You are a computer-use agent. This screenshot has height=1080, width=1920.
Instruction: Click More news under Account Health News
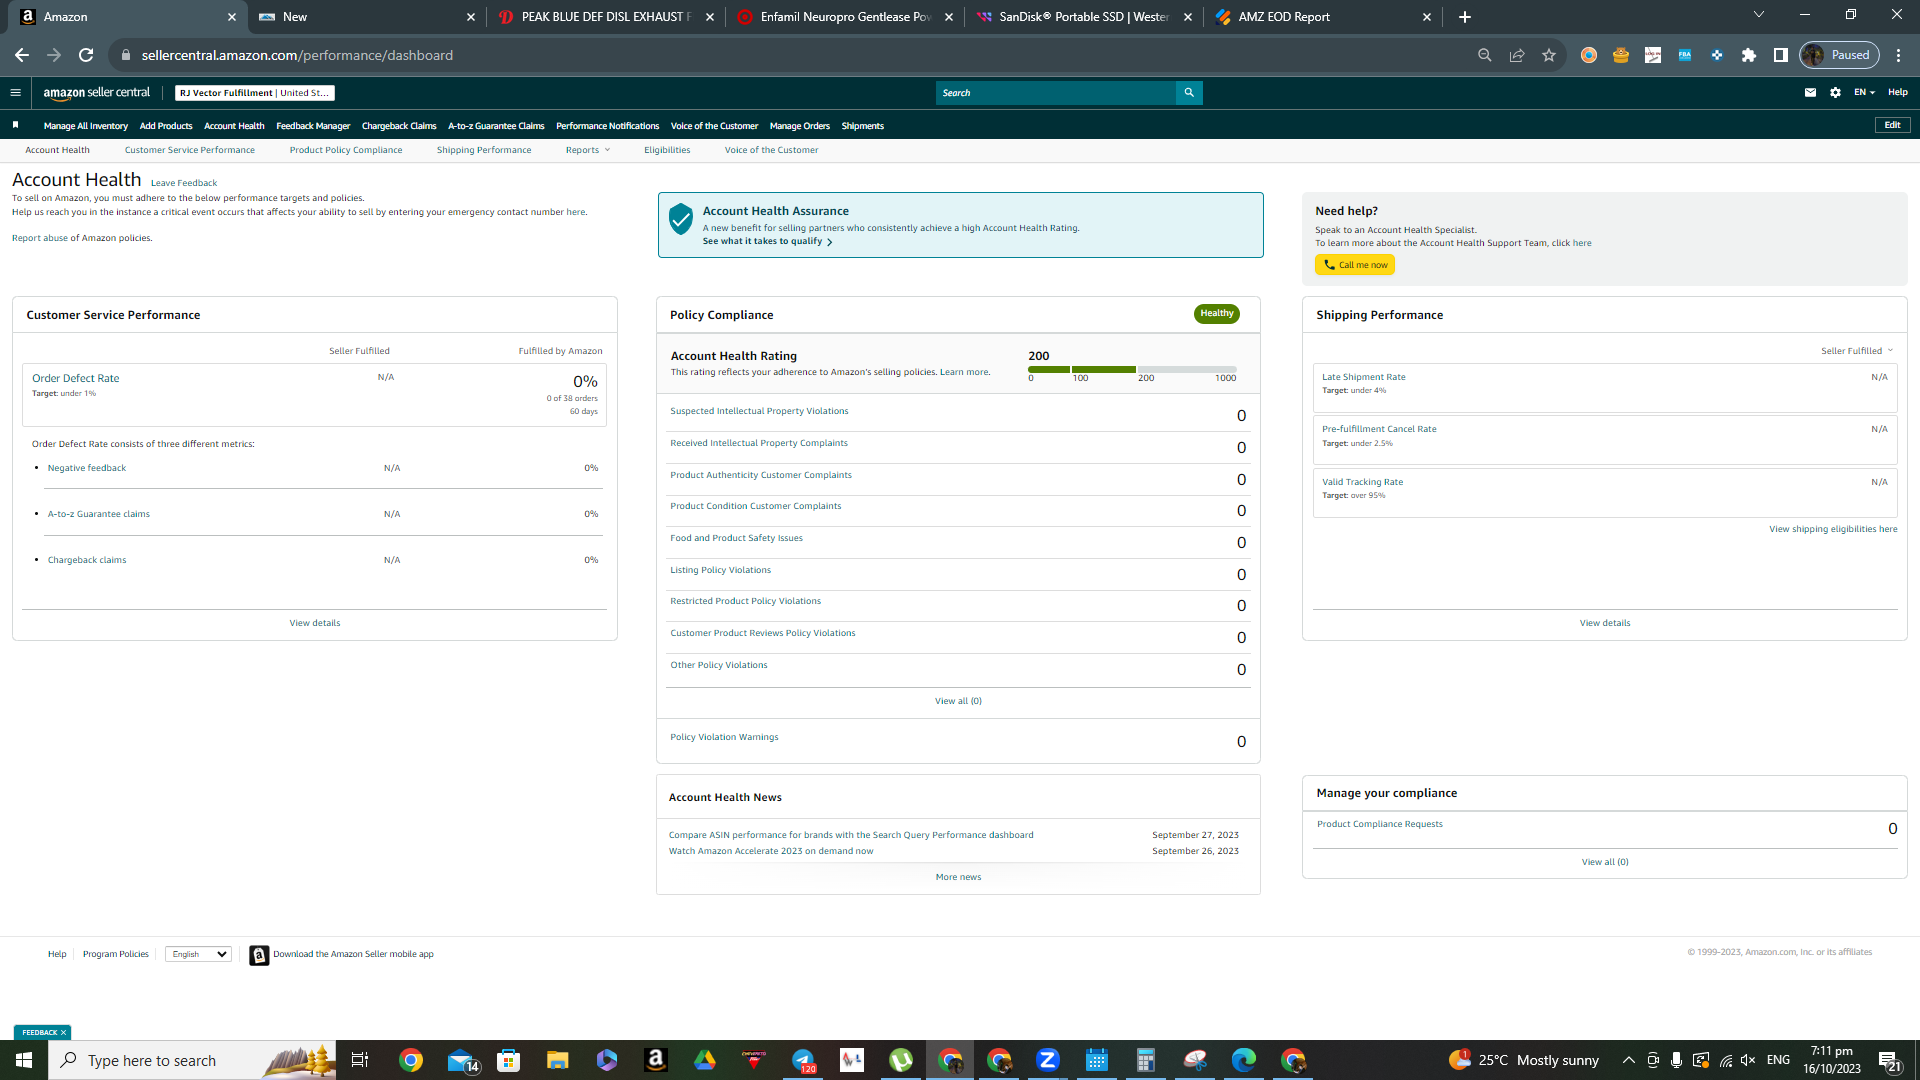pos(958,877)
